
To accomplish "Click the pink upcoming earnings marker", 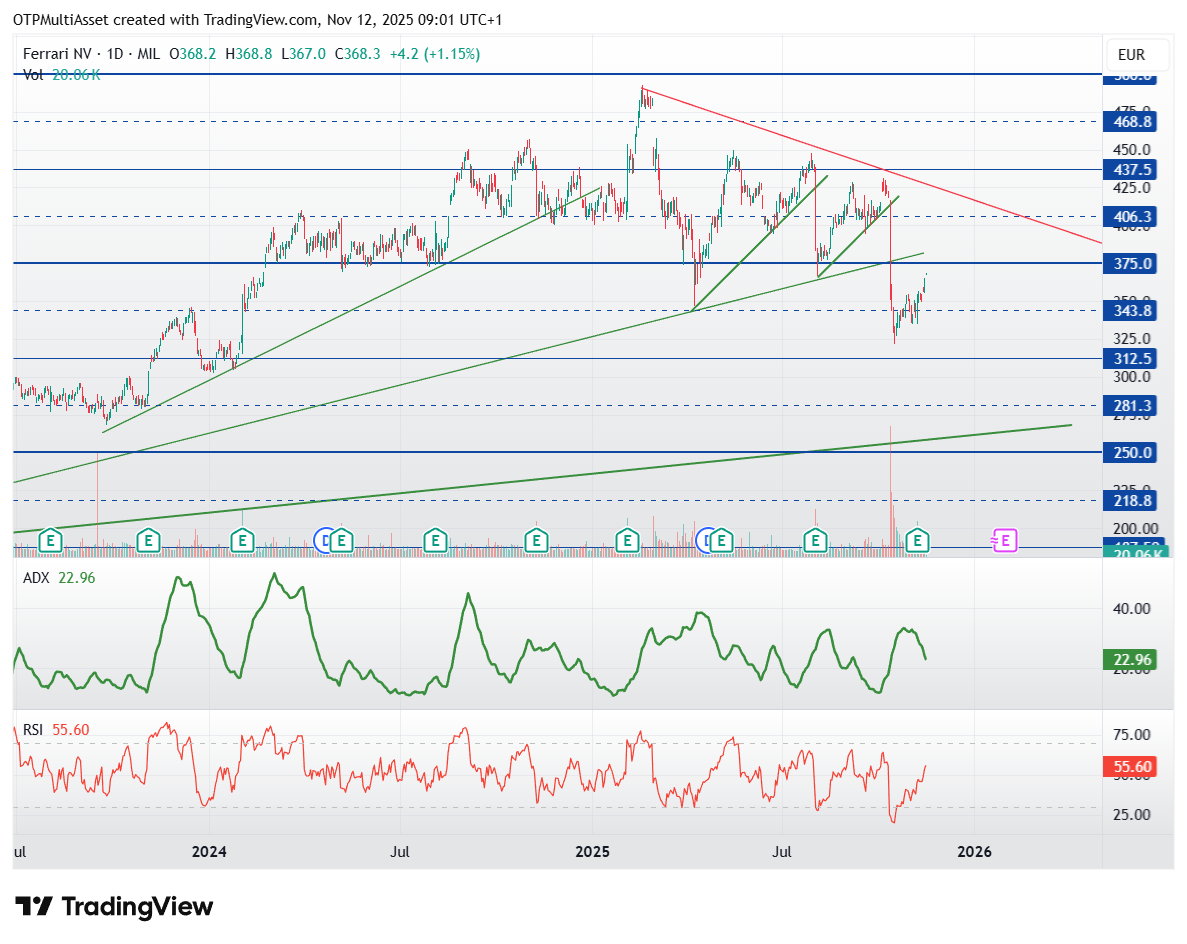I will [x=1005, y=541].
